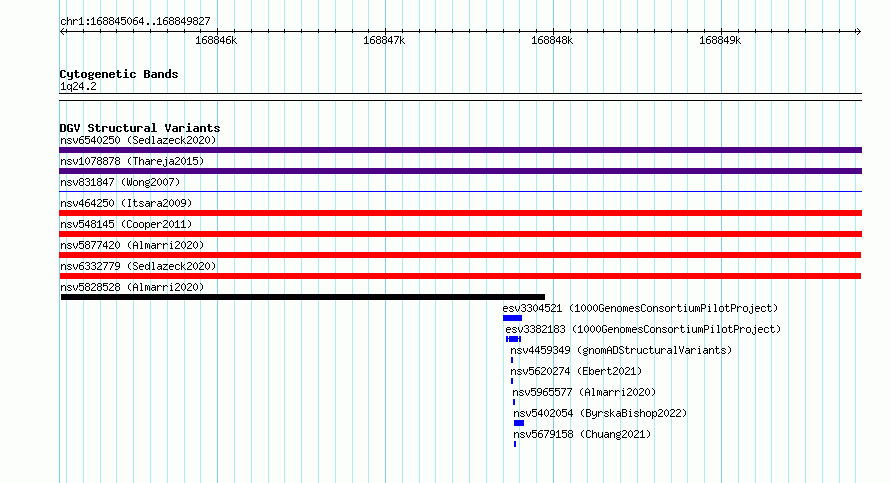Click the red bar for nsv6332779
The width and height of the screenshot is (890, 483).
(x=460, y=276)
